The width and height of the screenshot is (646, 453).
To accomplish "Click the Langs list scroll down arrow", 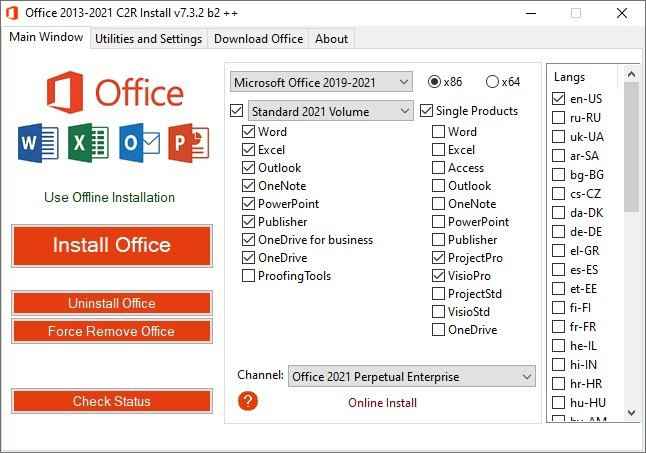I will pyautogui.click(x=632, y=411).
